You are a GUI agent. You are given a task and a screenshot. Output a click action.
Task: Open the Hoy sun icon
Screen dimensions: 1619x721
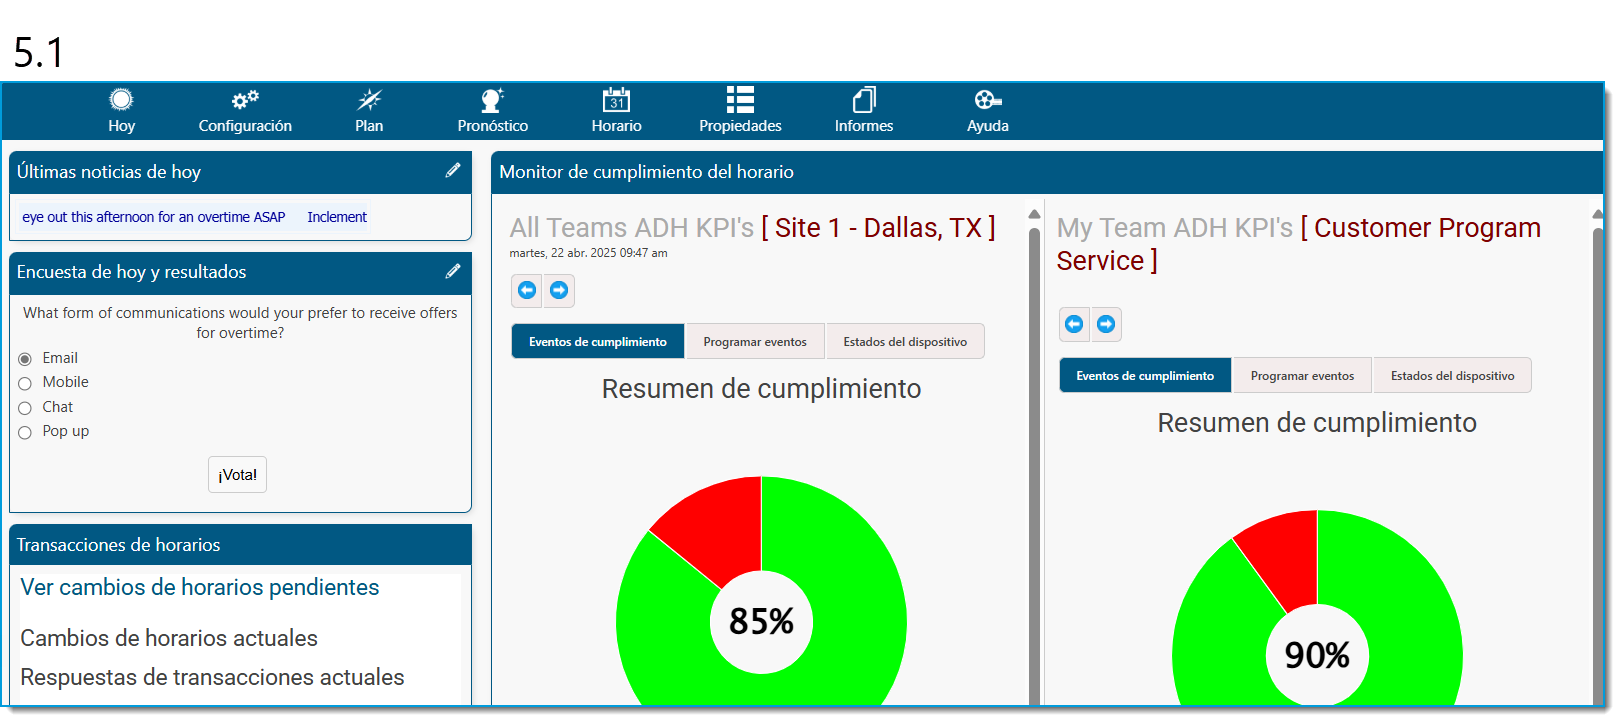pos(121,100)
